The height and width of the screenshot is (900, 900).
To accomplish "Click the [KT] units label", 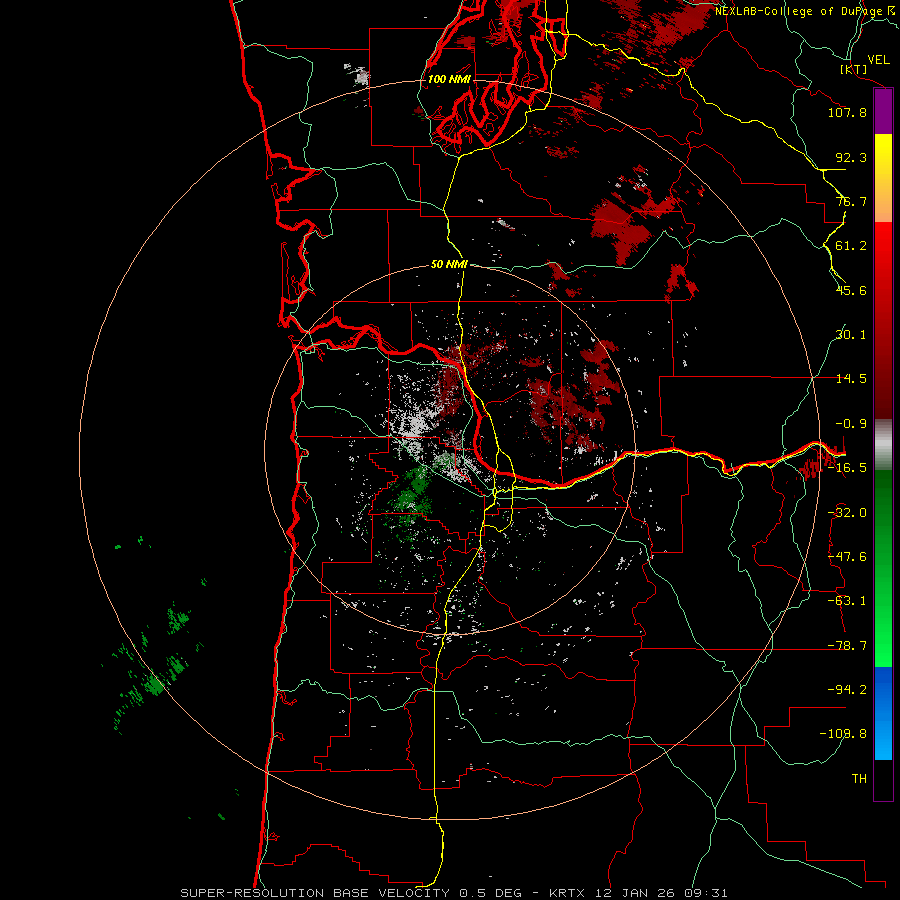I will 854,69.
